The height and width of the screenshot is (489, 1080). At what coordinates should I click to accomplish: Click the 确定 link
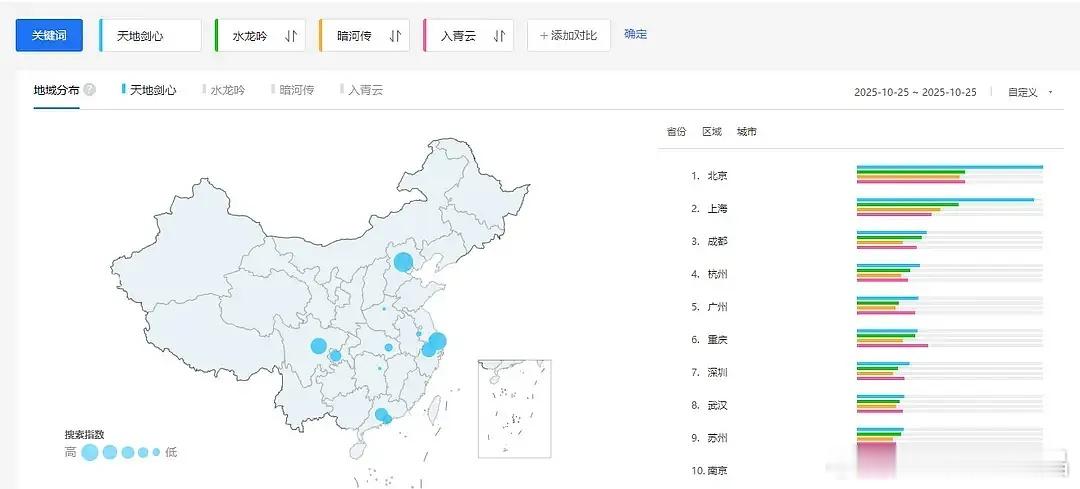[x=635, y=34]
